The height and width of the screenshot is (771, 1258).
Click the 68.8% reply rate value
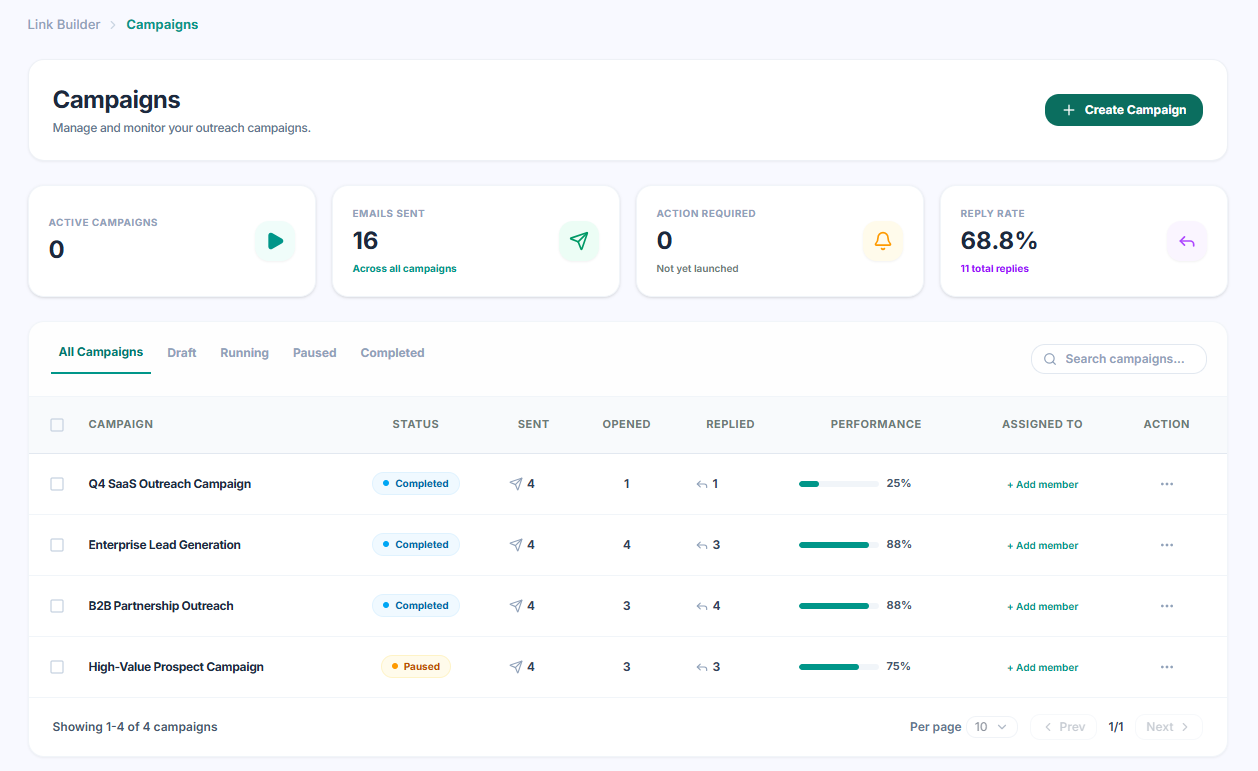point(999,241)
